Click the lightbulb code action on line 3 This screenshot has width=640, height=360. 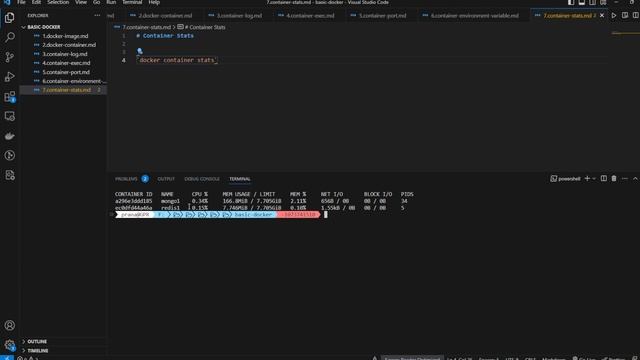pos(140,51)
